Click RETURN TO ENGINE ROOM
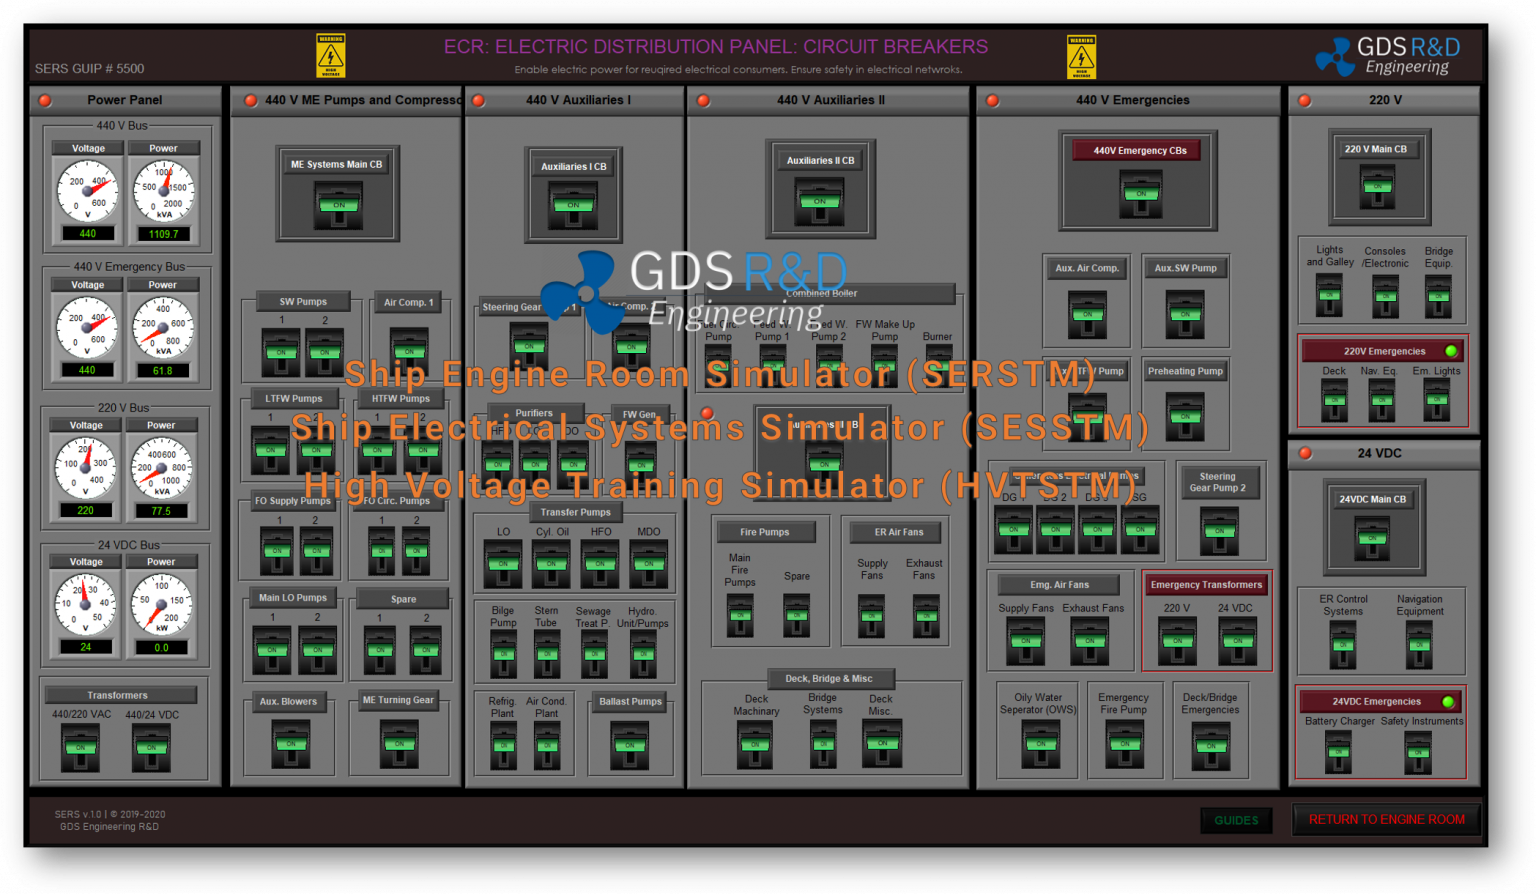 [1386, 819]
